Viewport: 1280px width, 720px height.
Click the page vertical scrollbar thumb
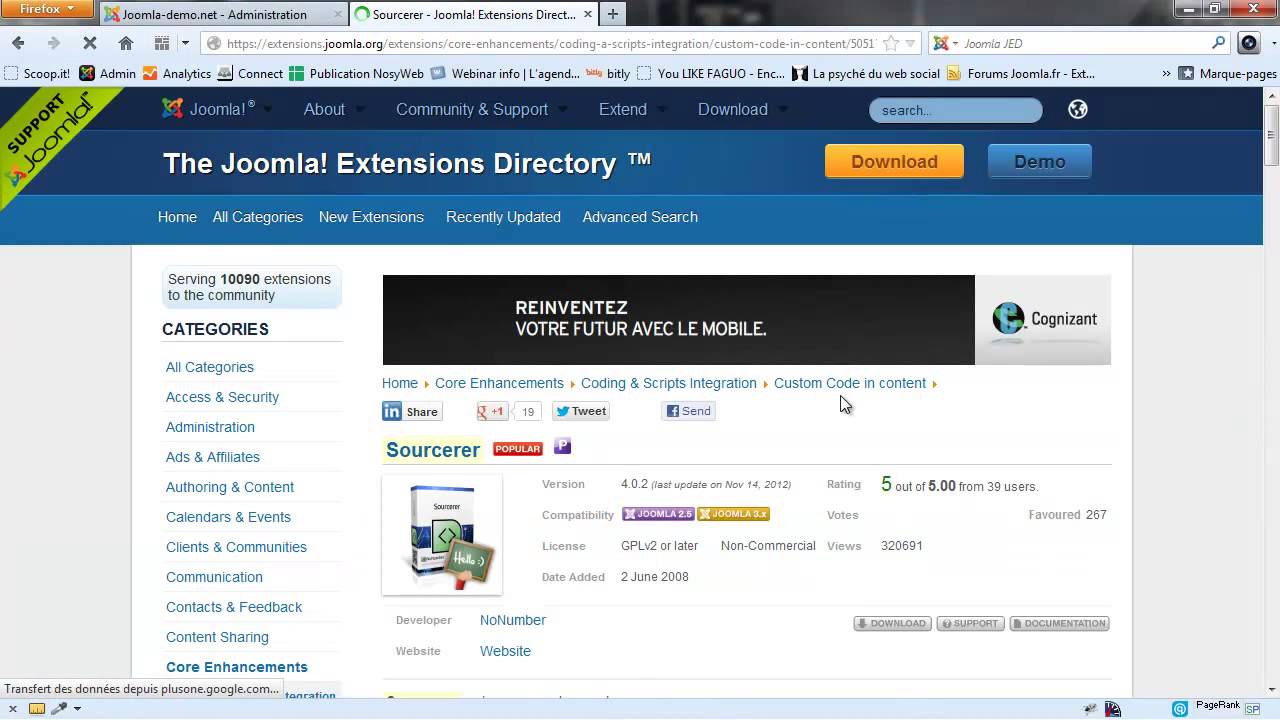pyautogui.click(x=1272, y=133)
